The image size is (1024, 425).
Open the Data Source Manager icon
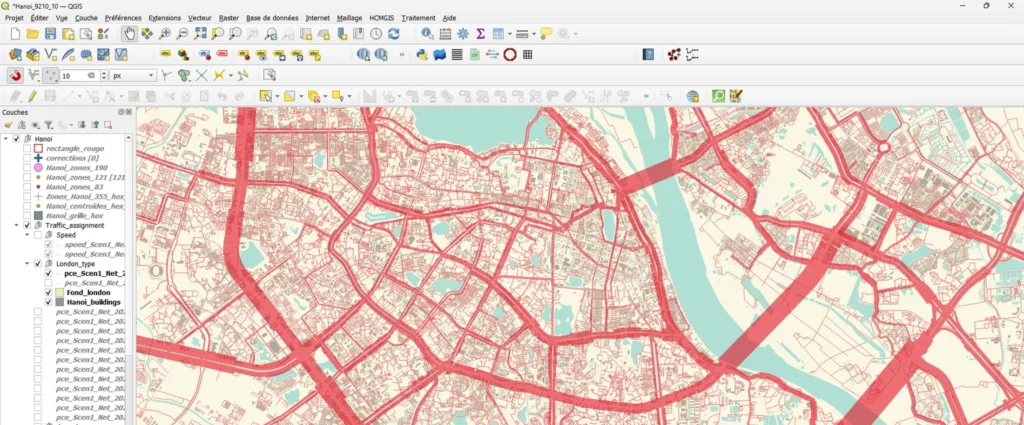pos(15,55)
